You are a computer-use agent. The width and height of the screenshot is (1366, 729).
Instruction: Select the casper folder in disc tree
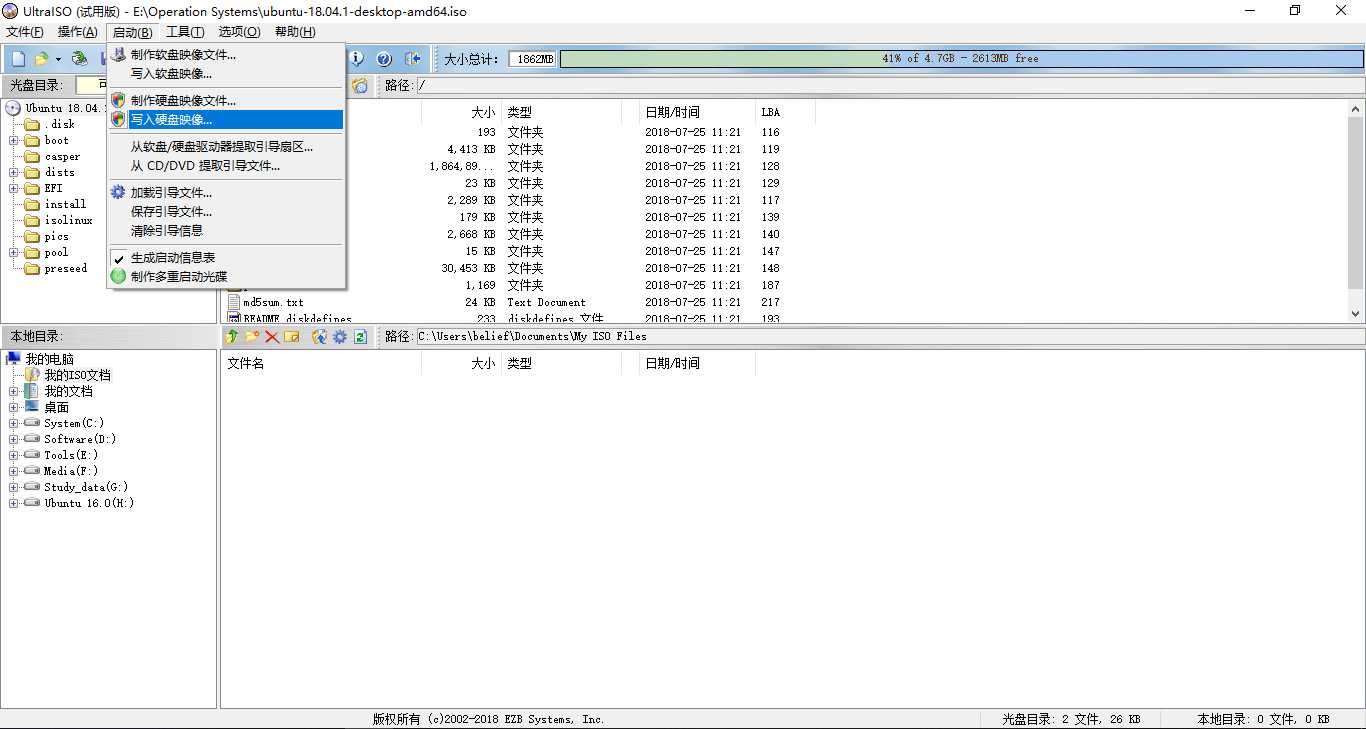tap(62, 157)
